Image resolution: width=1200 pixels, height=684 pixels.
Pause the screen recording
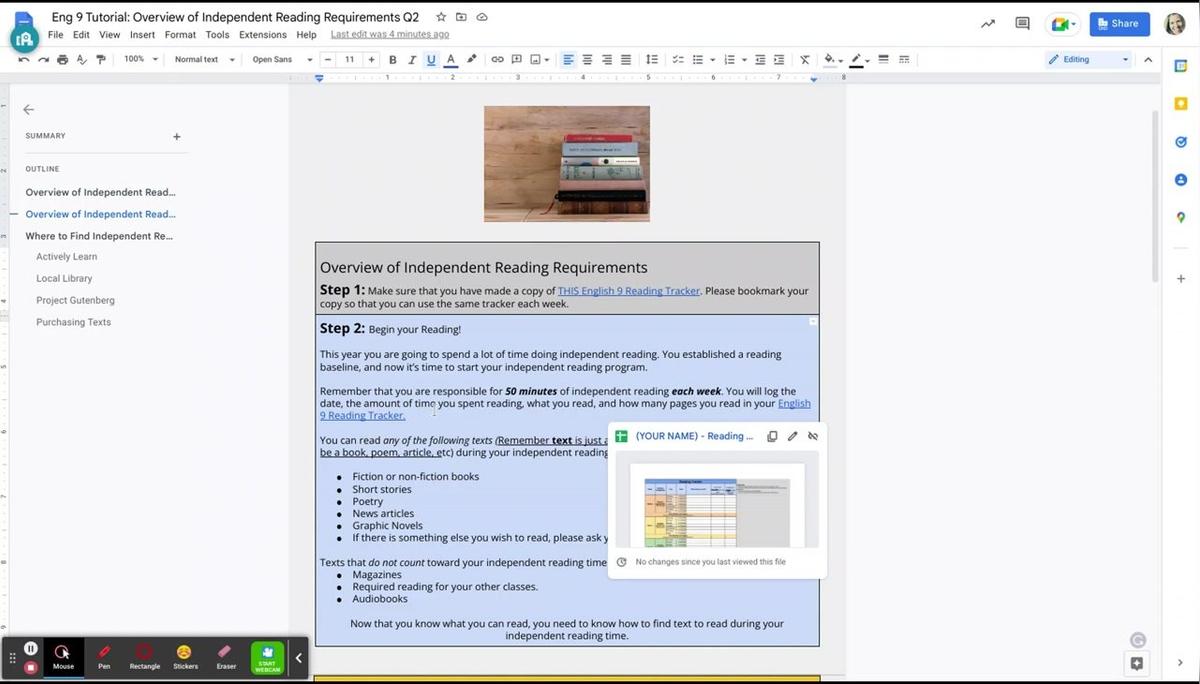pos(31,649)
